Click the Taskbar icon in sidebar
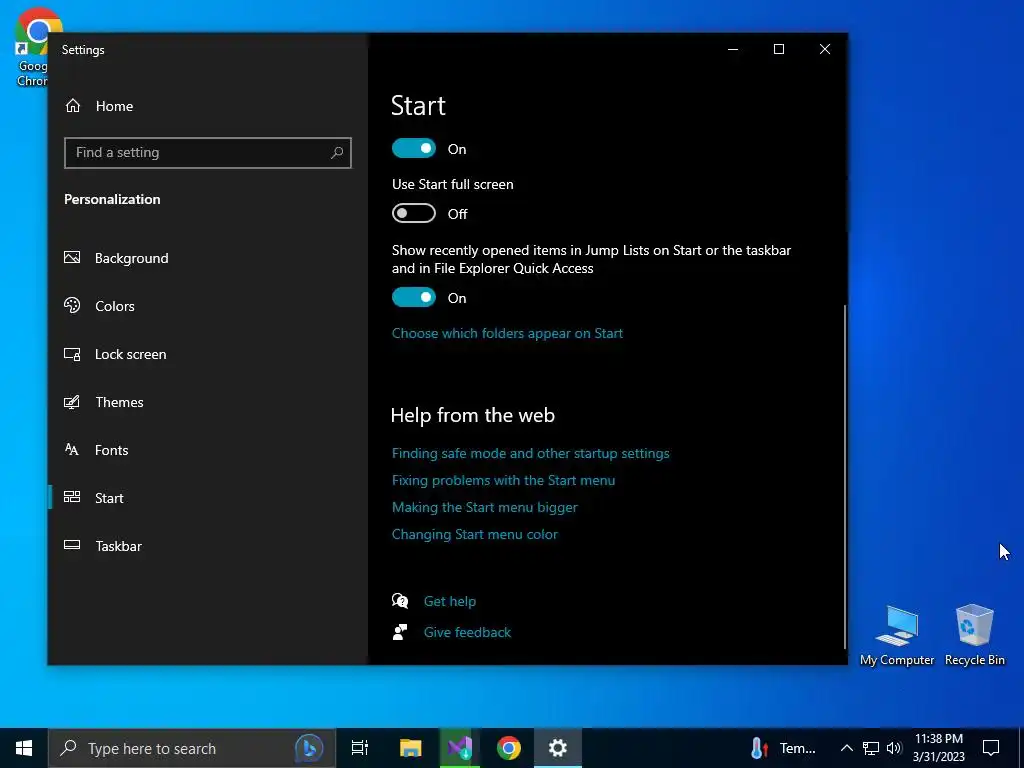The height and width of the screenshot is (768, 1024). click(72, 545)
